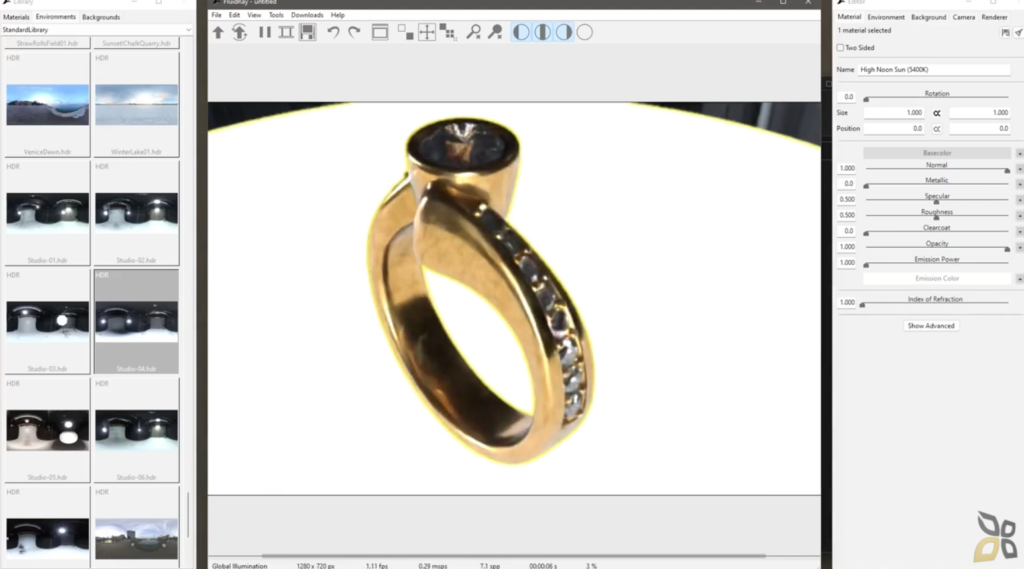Adjust the Opacity slider
The height and width of the screenshot is (569, 1024).
coord(936,249)
